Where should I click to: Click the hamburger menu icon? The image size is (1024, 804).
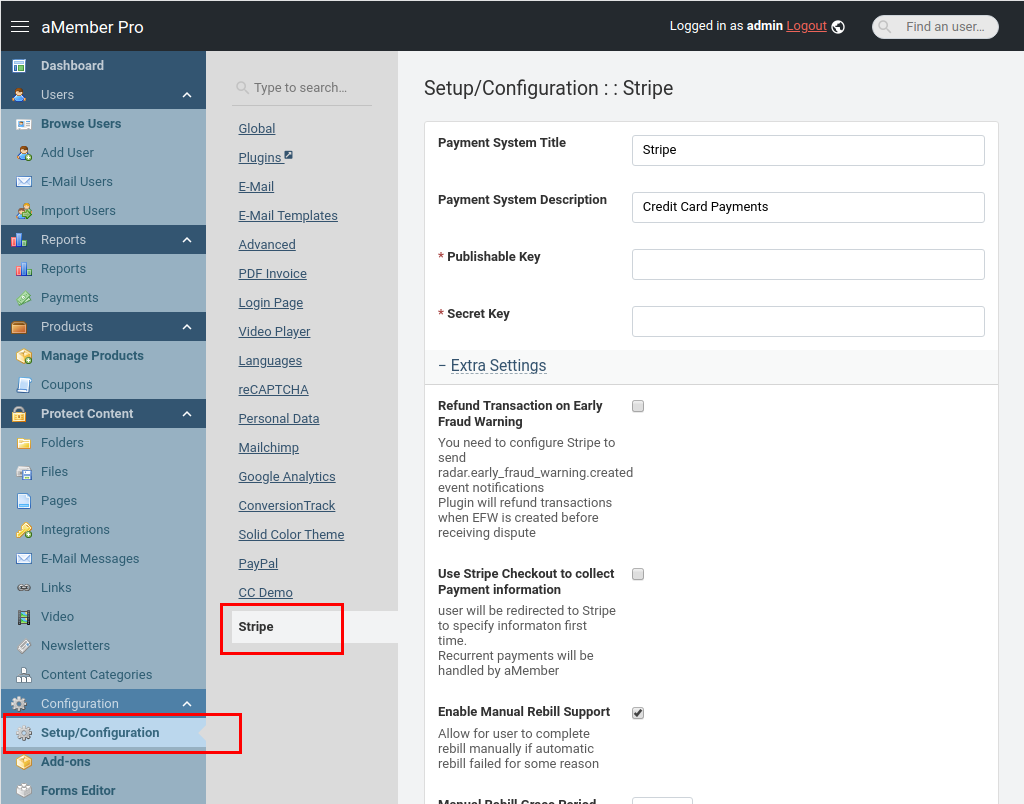click(20, 27)
